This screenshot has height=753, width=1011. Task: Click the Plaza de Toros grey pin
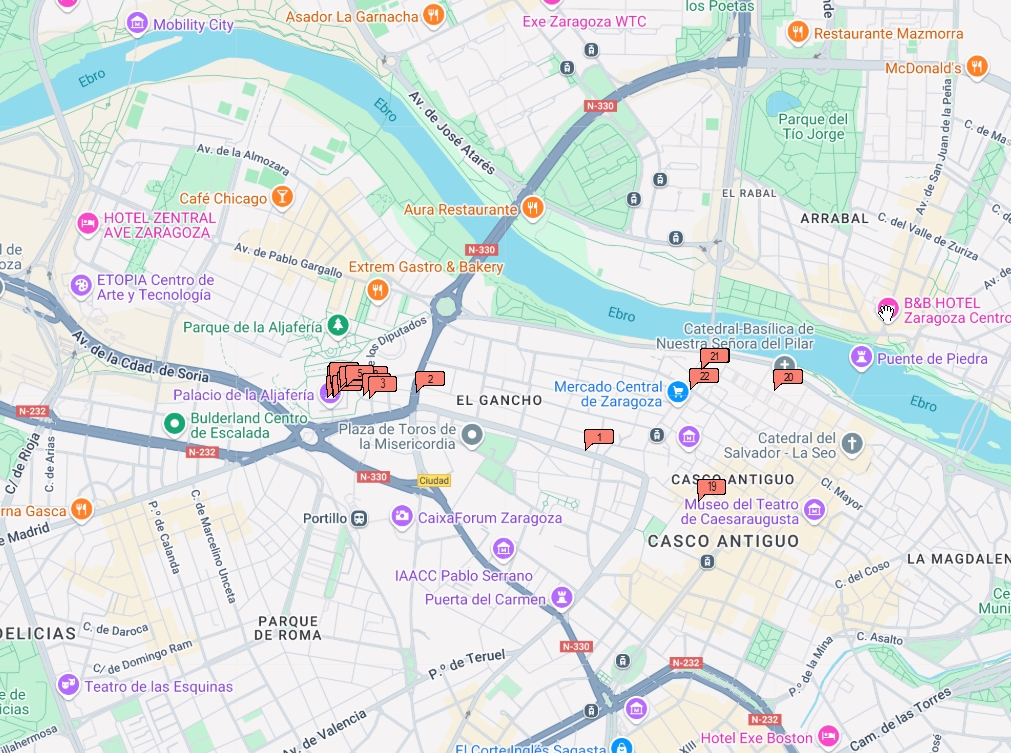tap(473, 435)
